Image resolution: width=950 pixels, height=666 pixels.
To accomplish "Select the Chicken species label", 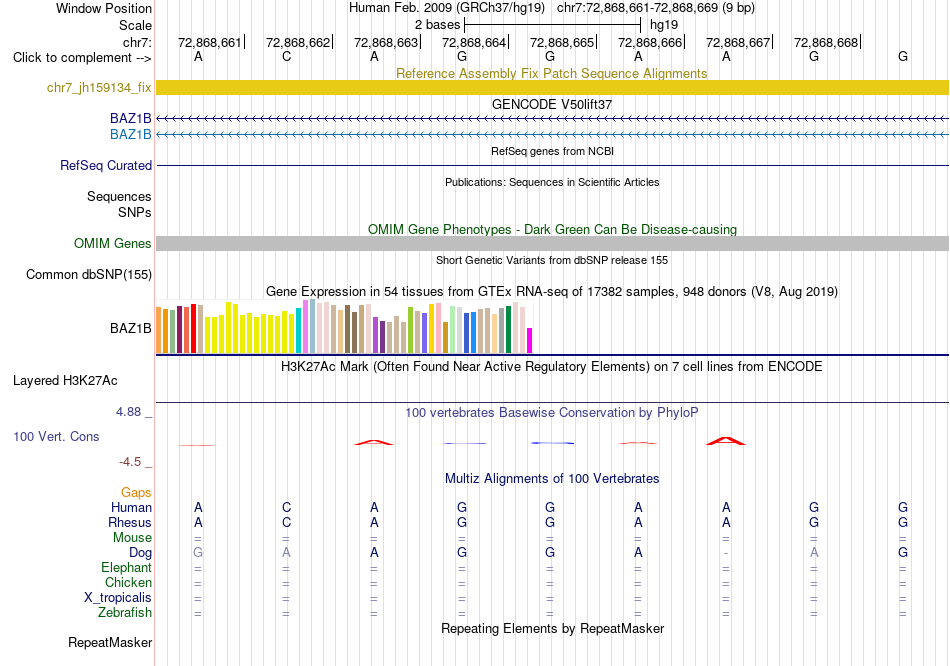I will click(x=128, y=582).
